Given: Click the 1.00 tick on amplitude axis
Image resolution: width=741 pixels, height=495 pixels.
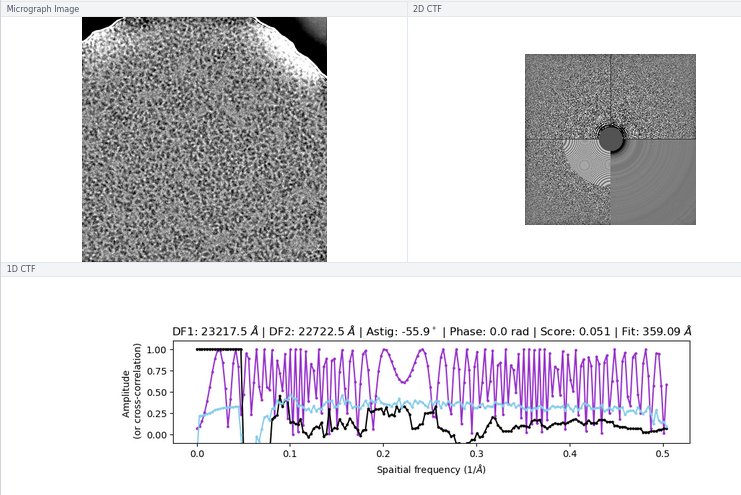Looking at the screenshot, I should tap(156, 350).
